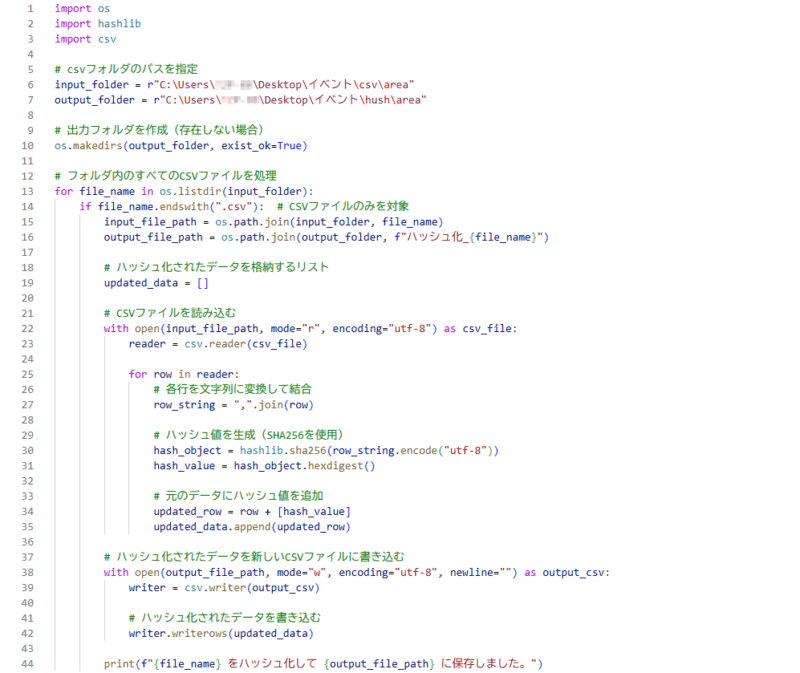The image size is (800, 673).
Task: Click the file_name.endswith(".csv") condition
Action: [178, 206]
